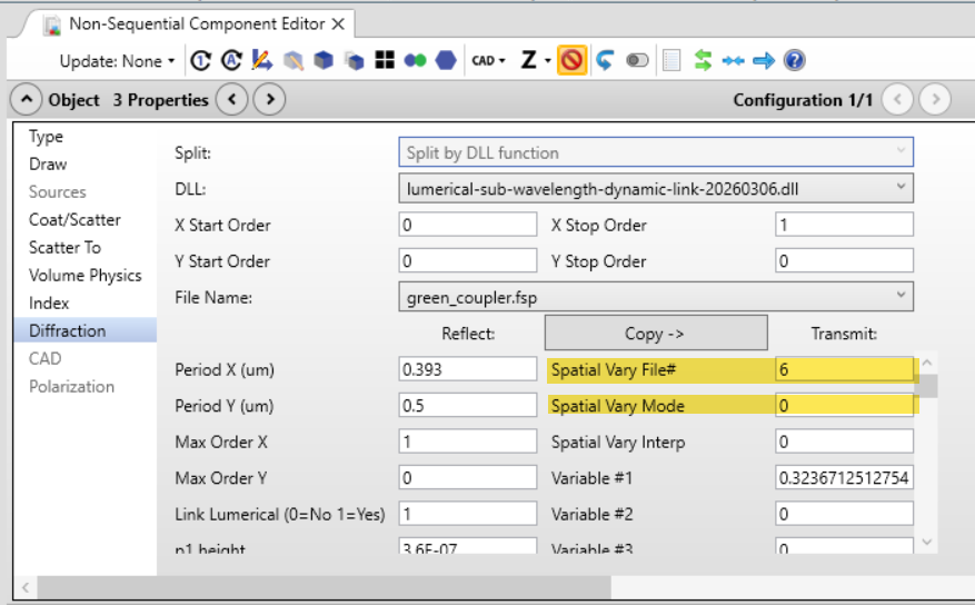Select Non-Sequential Component Editor tab
The image size is (975, 605).
point(196,24)
